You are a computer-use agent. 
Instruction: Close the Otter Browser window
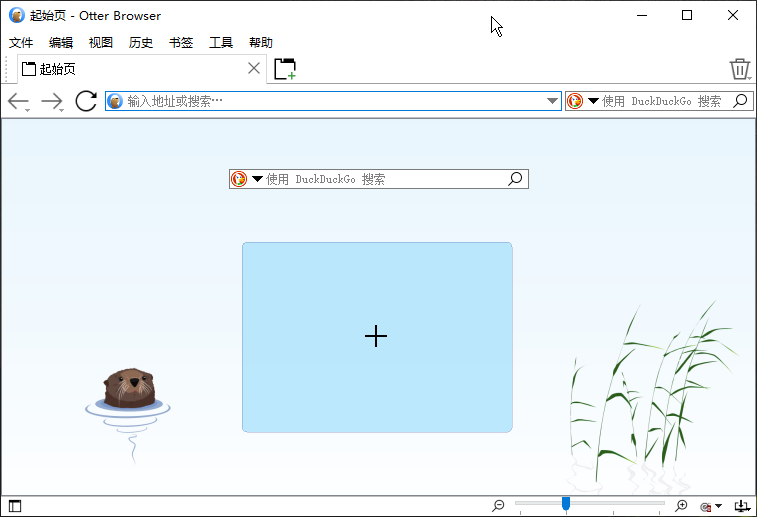point(732,15)
